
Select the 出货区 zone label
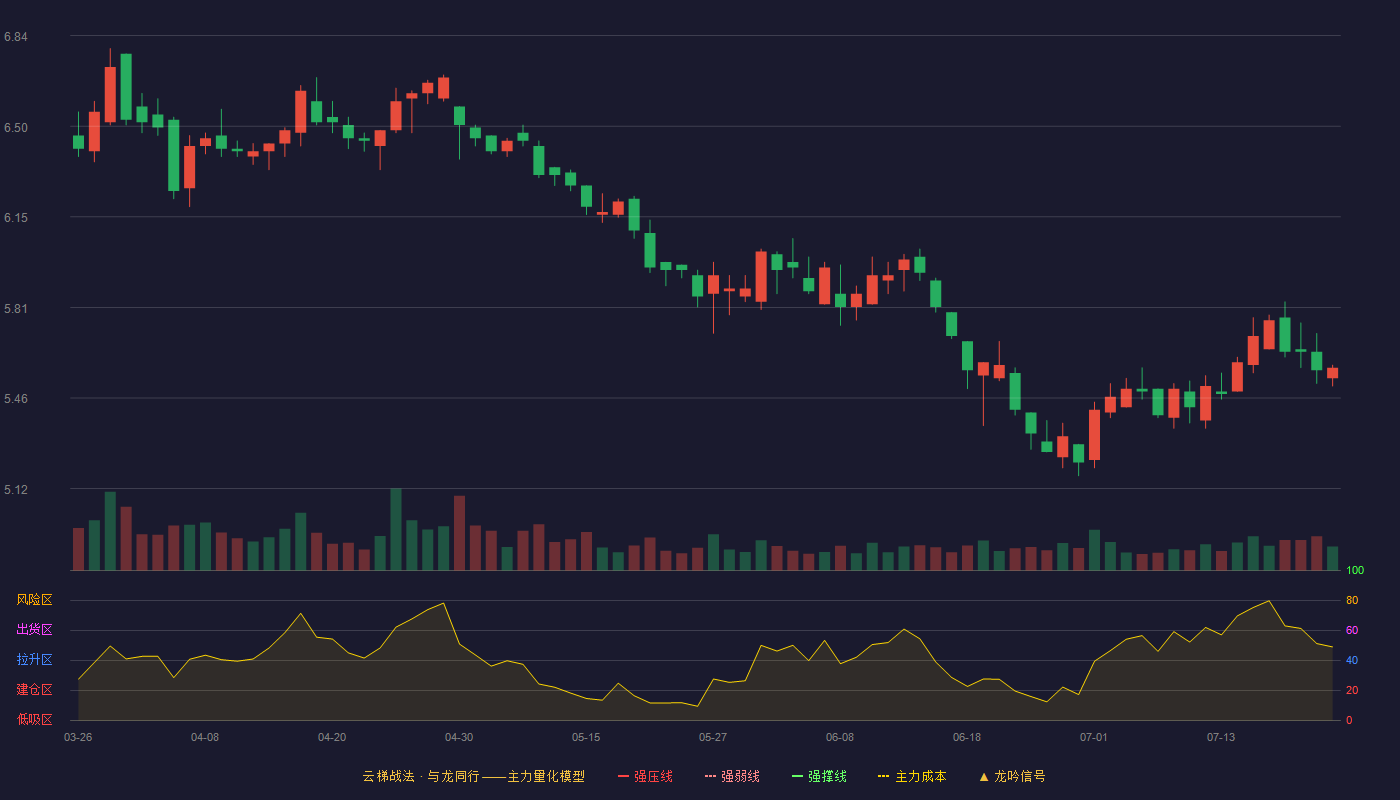click(34, 630)
